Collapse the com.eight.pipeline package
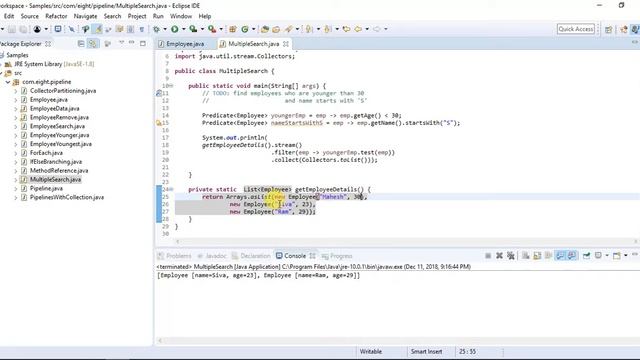The height and width of the screenshot is (360, 640). coord(8,82)
